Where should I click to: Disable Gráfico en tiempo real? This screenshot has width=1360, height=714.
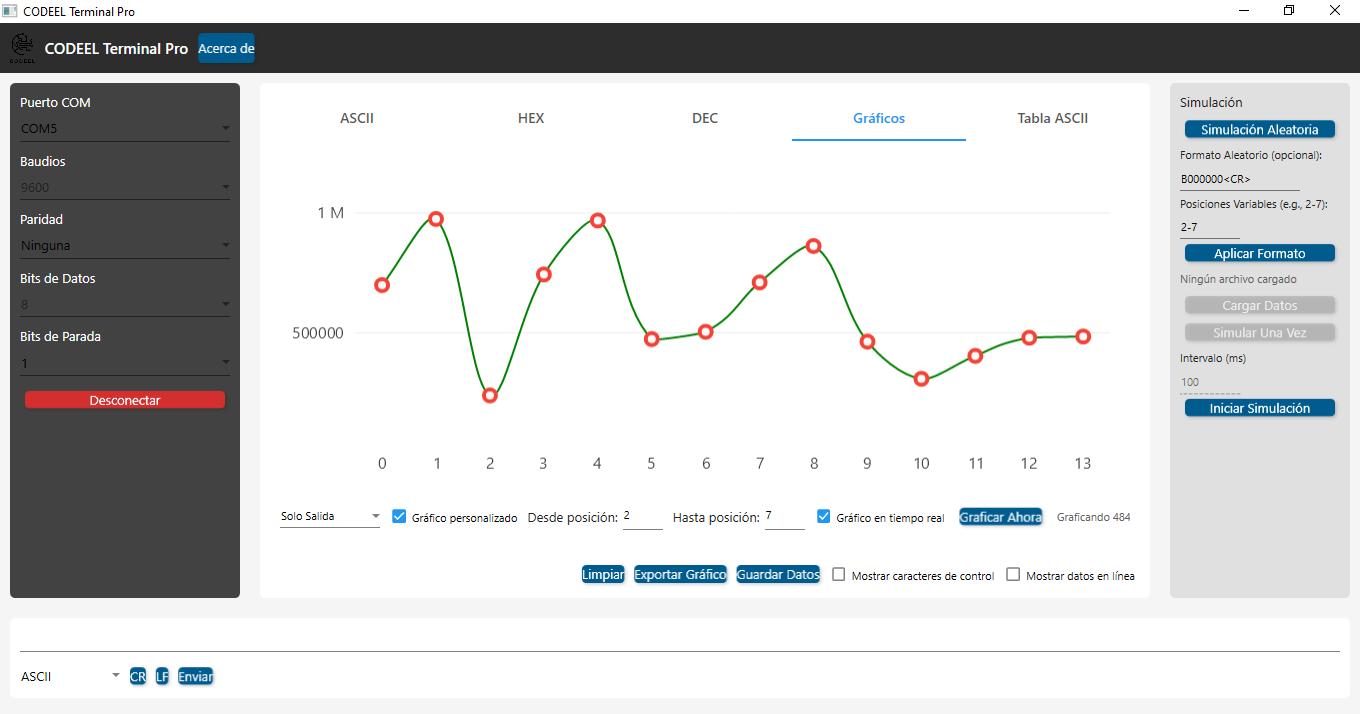pos(823,516)
